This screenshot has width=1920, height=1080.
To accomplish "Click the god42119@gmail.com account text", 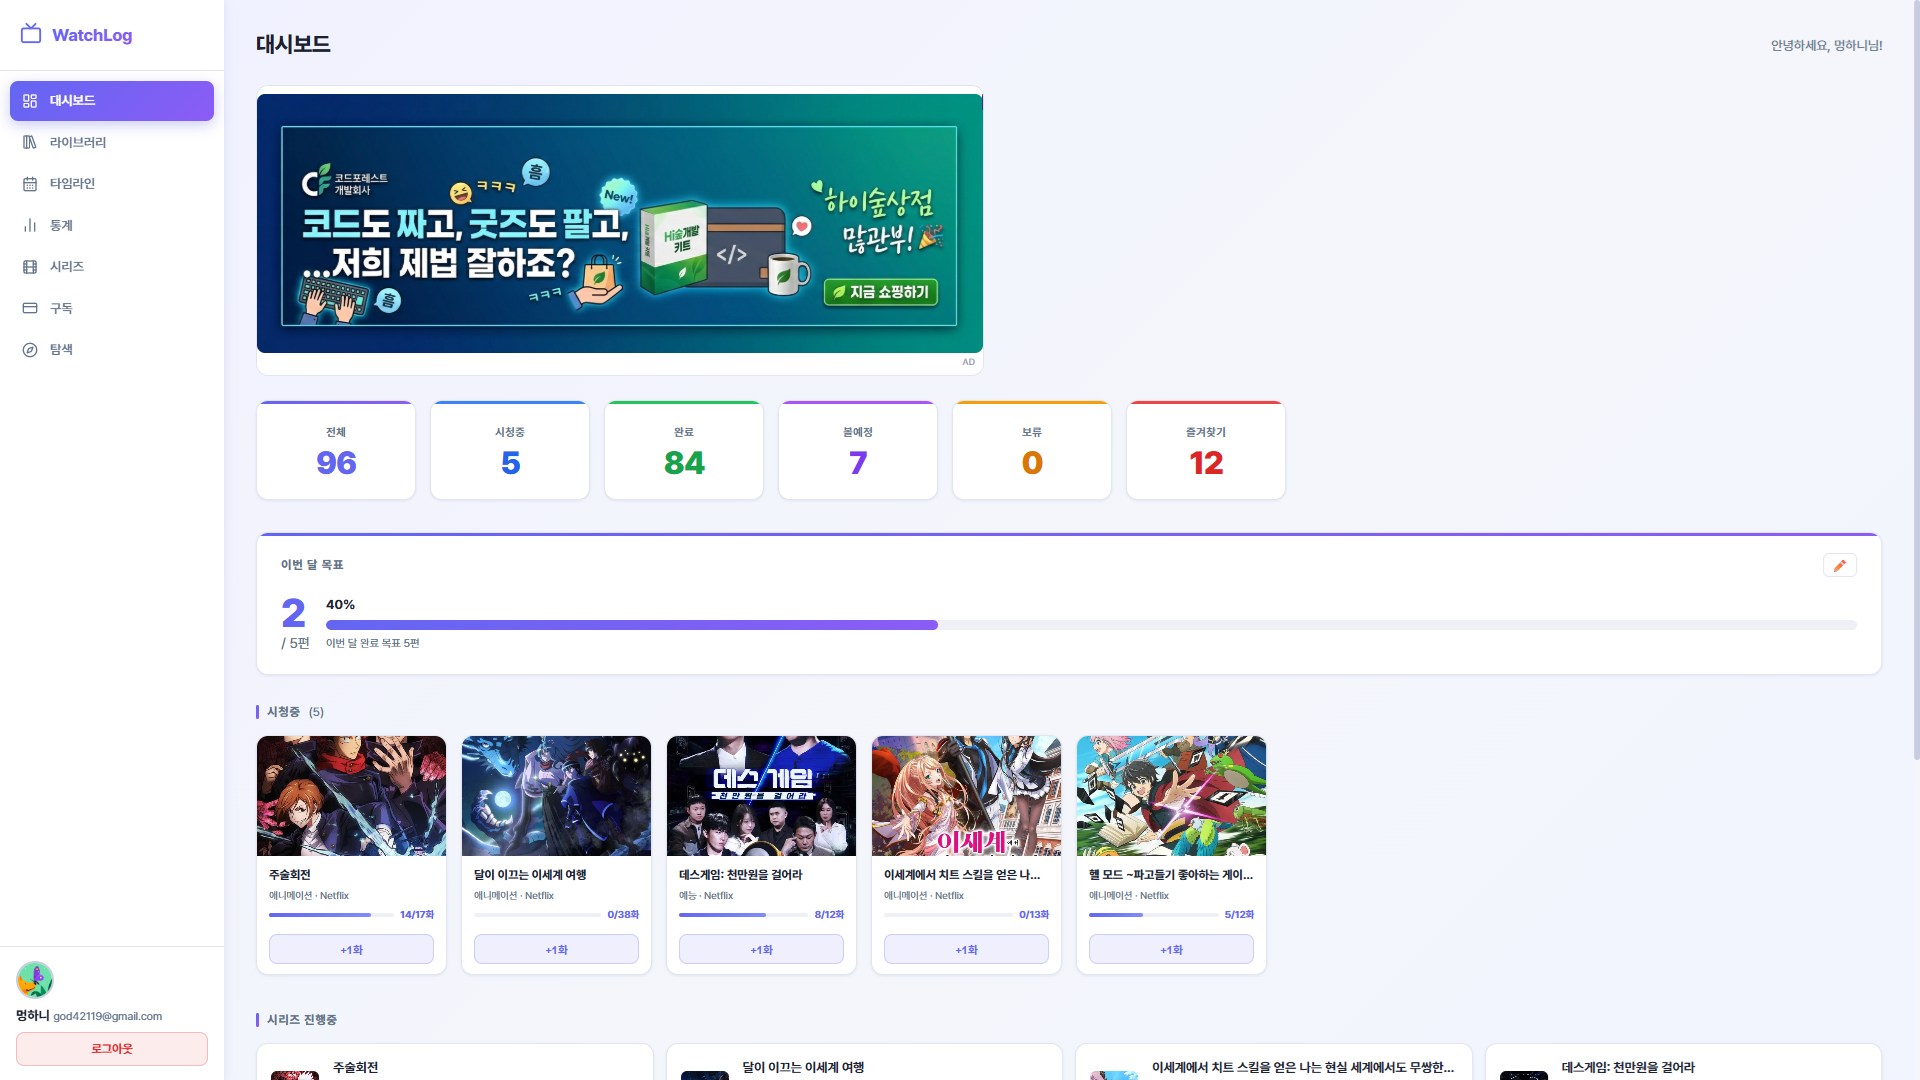I will pos(108,1016).
